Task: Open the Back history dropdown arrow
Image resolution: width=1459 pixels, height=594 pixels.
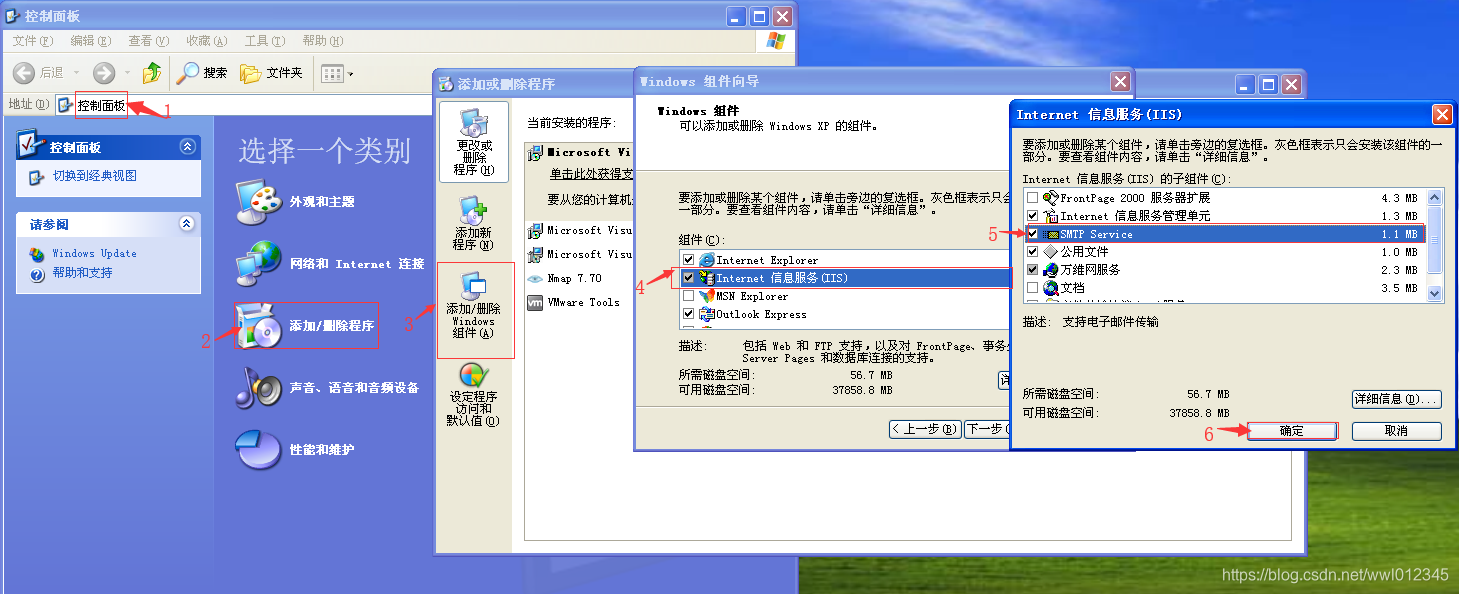Action: click(76, 73)
